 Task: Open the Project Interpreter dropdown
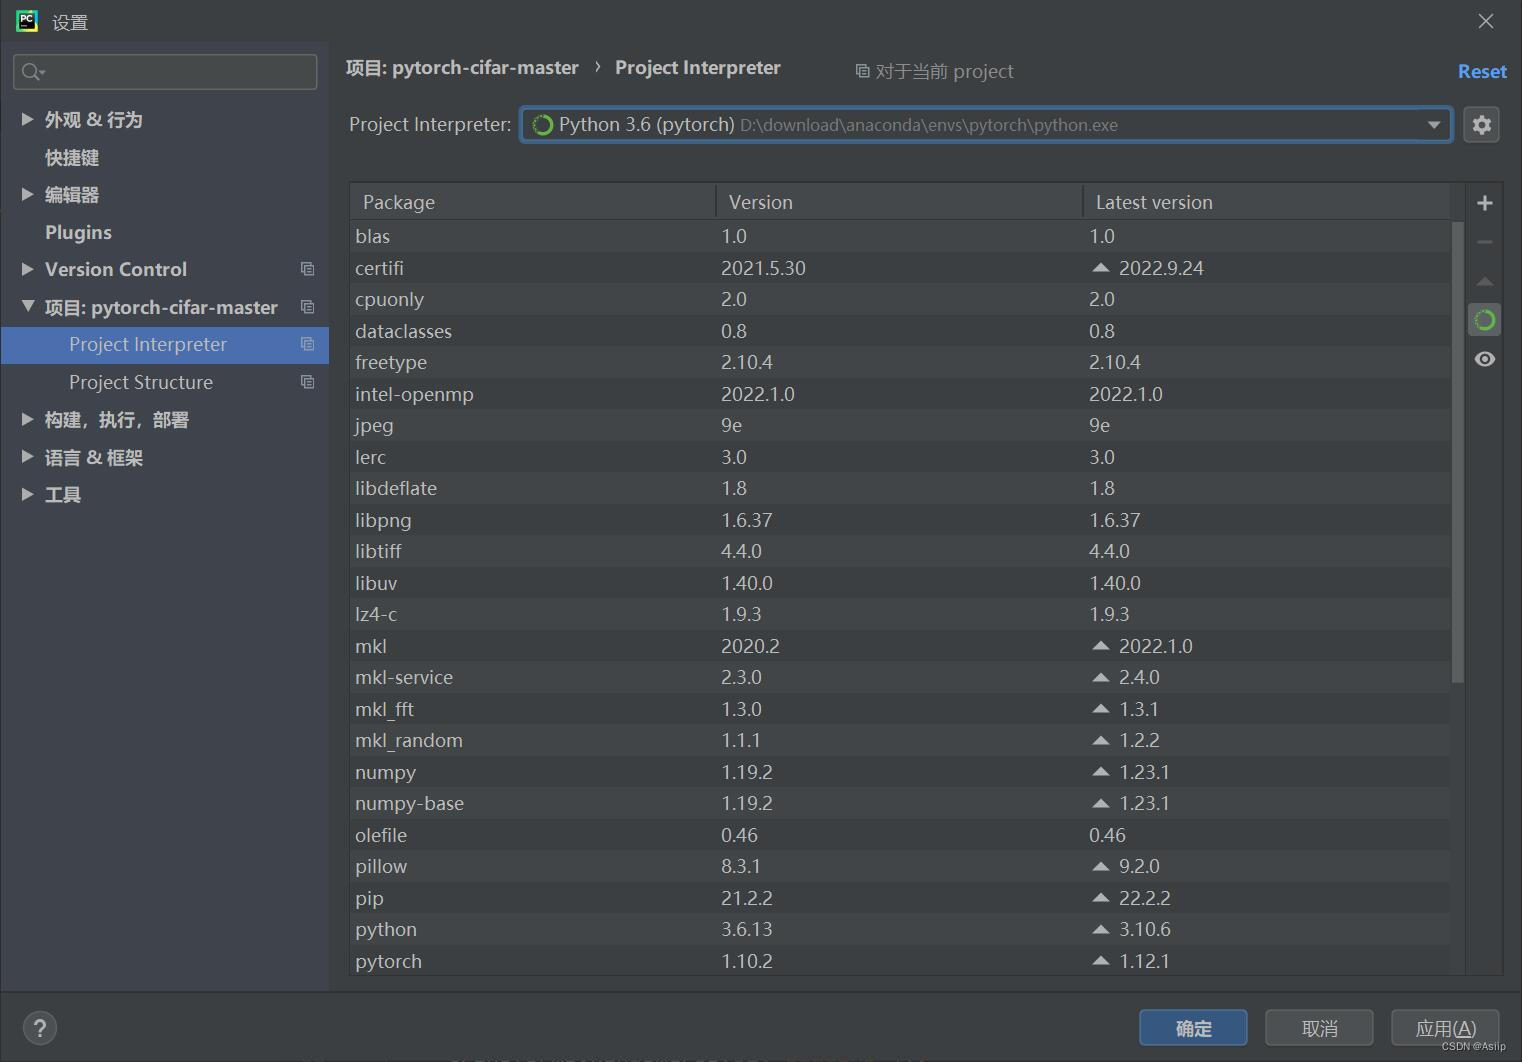click(986, 124)
